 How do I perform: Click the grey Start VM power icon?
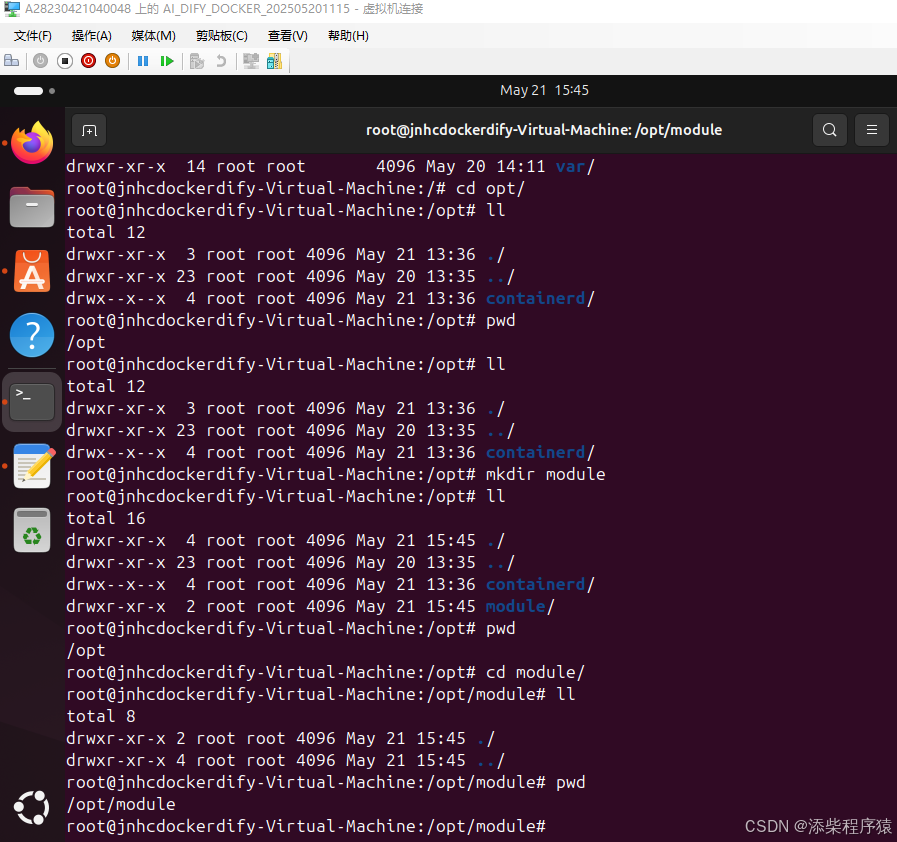pyautogui.click(x=40, y=61)
